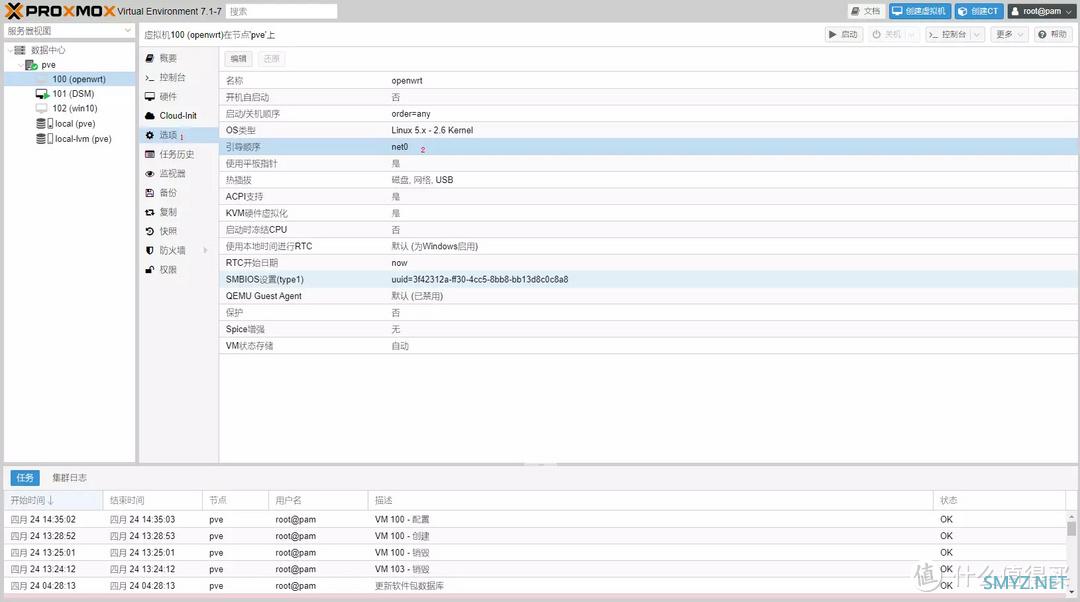
Task: Select VM 102 (win10) monitor icon
Action: pos(41,108)
